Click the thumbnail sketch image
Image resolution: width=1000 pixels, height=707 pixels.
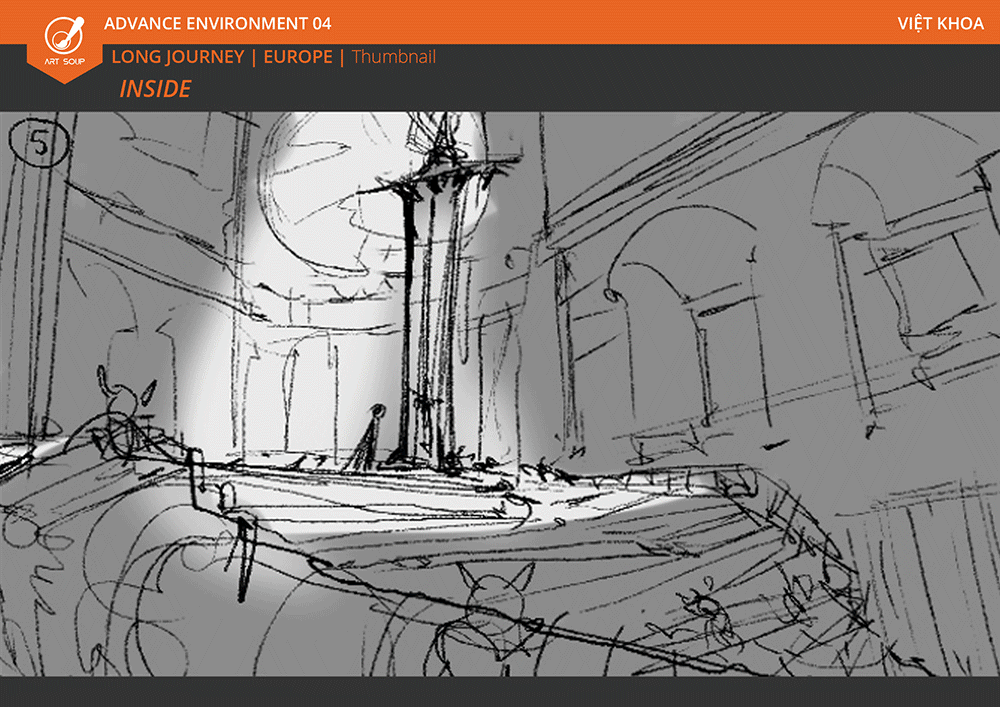(500, 394)
